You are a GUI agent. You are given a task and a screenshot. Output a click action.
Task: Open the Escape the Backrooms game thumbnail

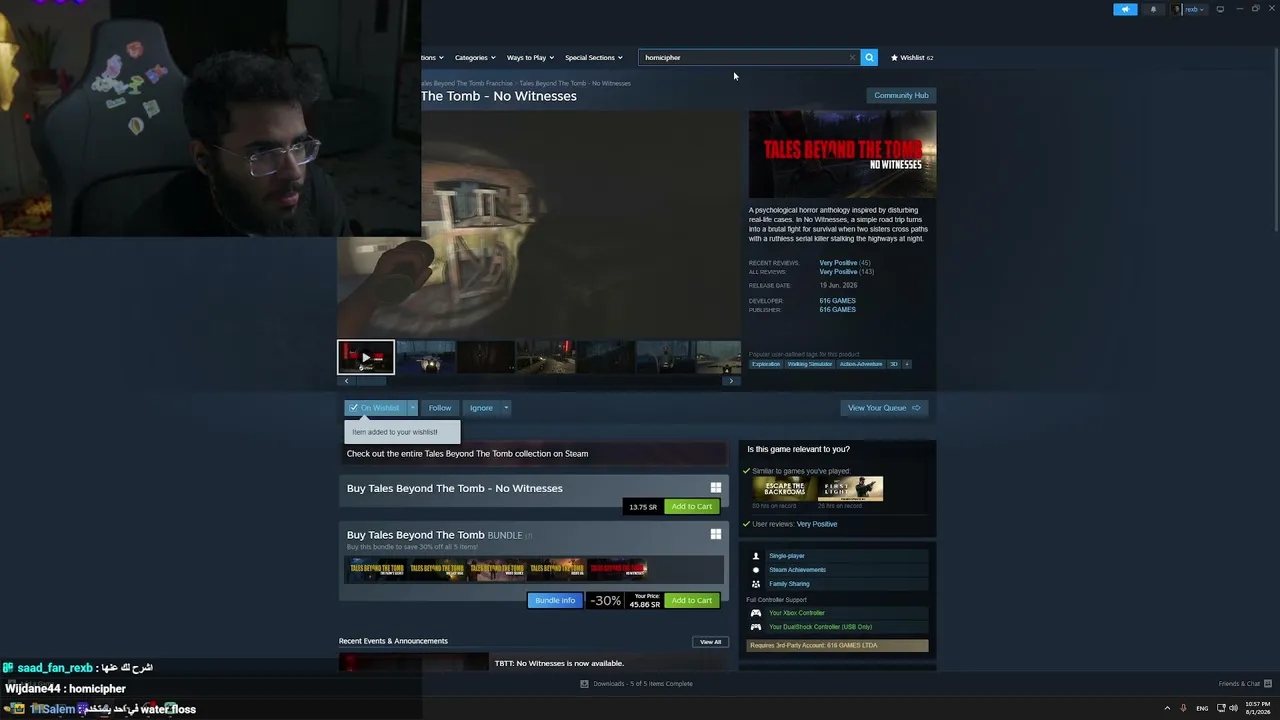click(x=784, y=488)
